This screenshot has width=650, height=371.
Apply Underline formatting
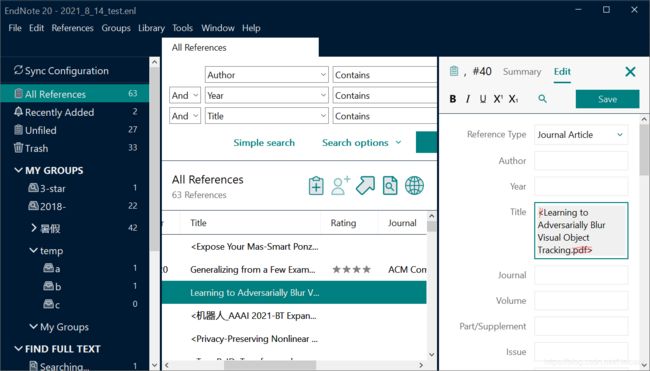point(483,99)
